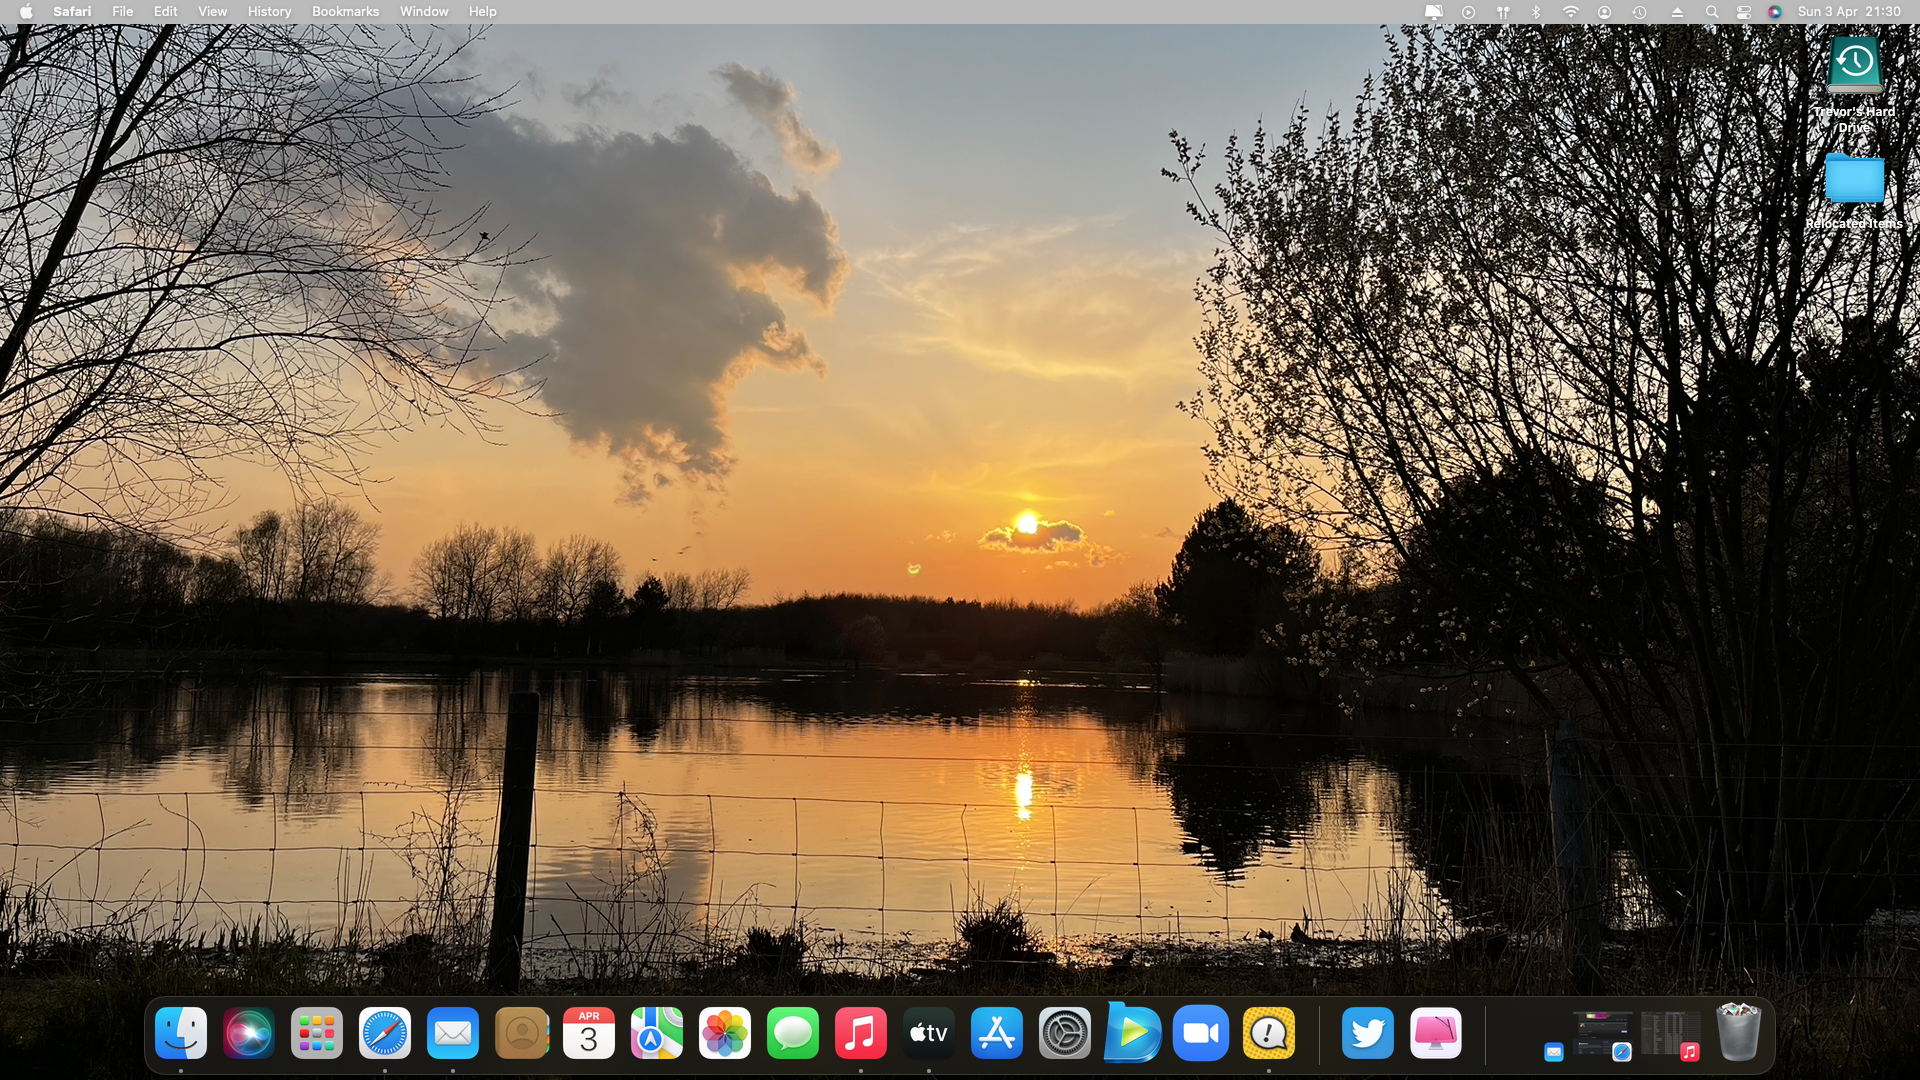Open Launchpad in the Dock
Viewport: 1920px width, 1080px height.
point(317,1033)
